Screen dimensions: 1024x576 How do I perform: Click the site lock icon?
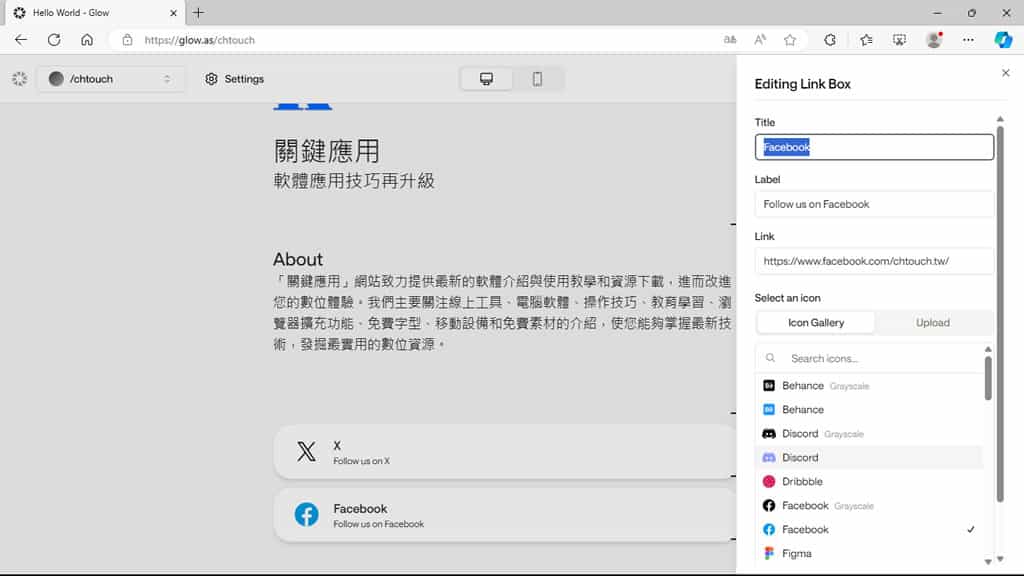127,40
